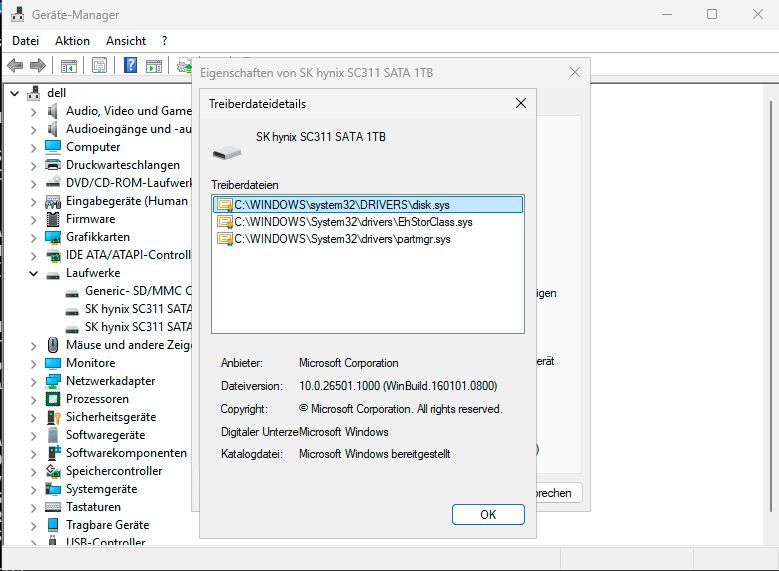Expand the Monitore category
Viewport: 779px width, 571px height.
[x=33, y=363]
